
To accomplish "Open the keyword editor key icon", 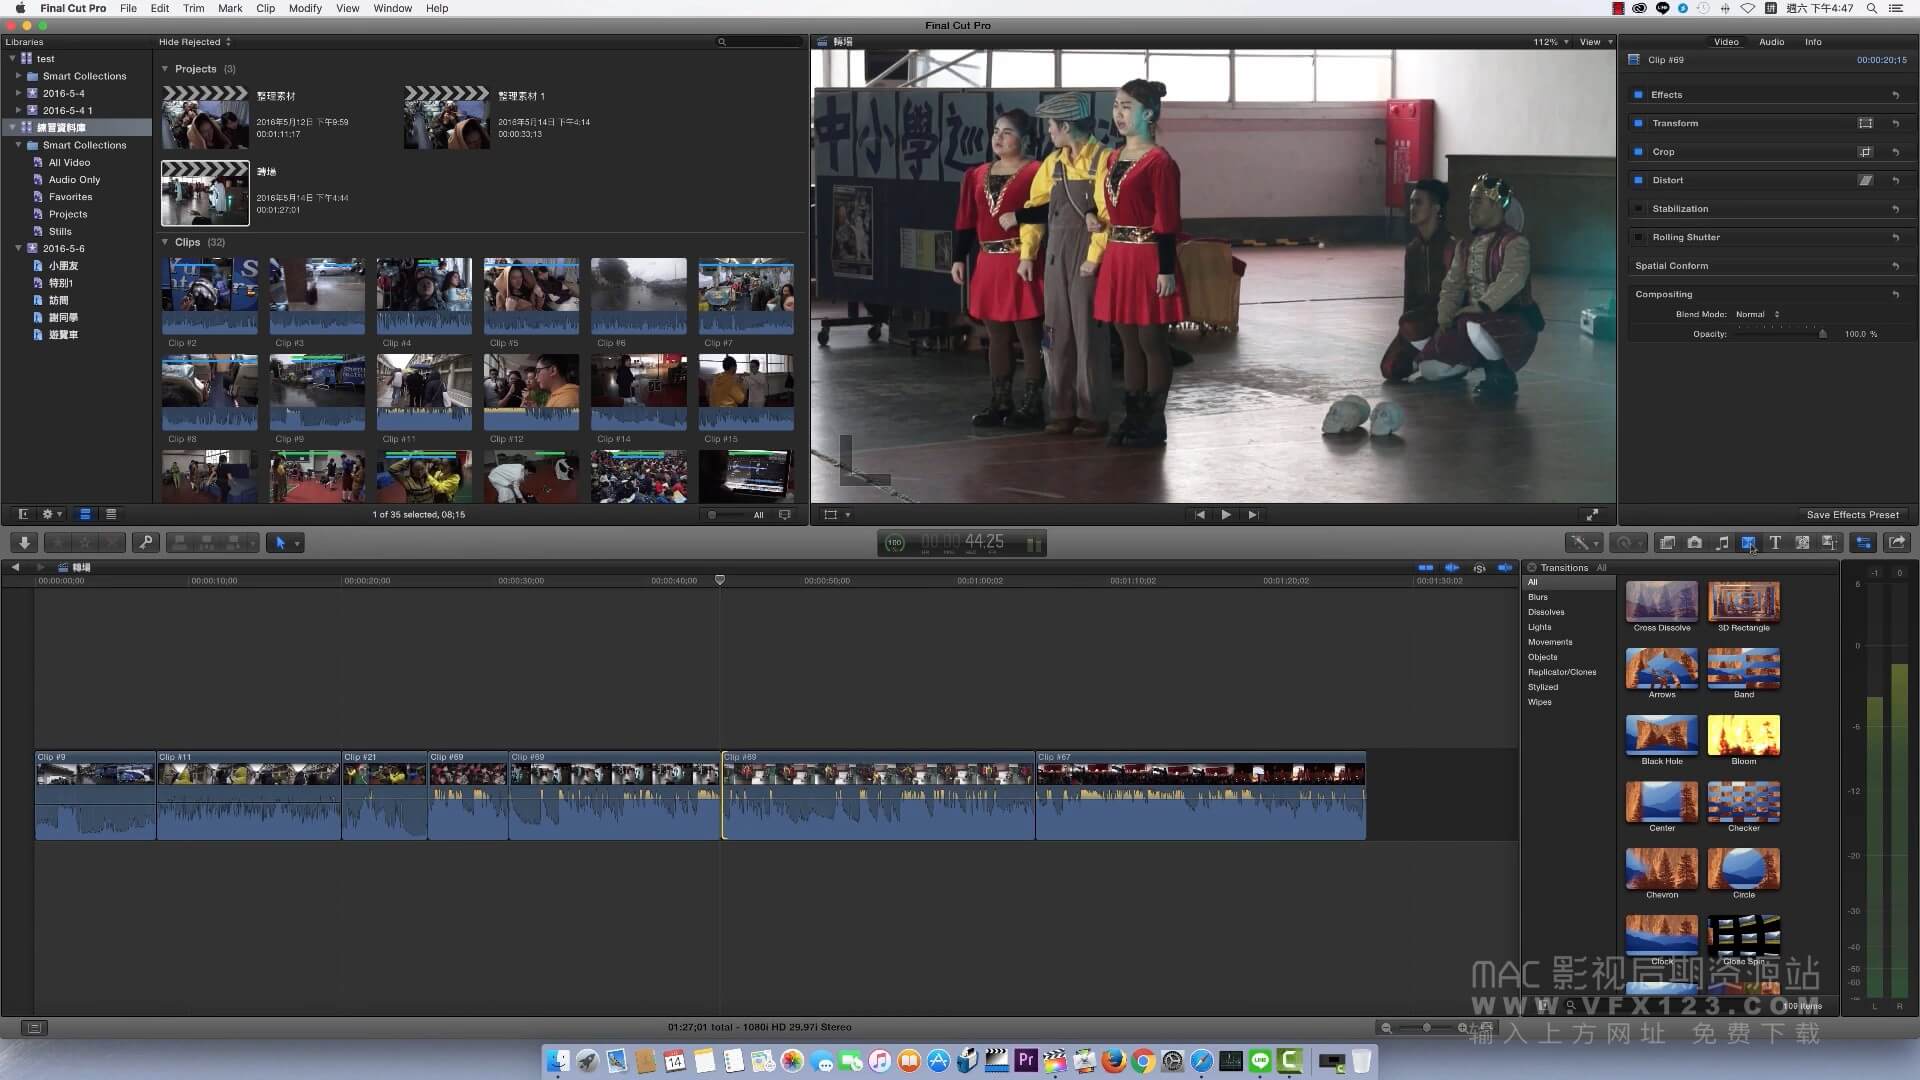I will pyautogui.click(x=146, y=542).
